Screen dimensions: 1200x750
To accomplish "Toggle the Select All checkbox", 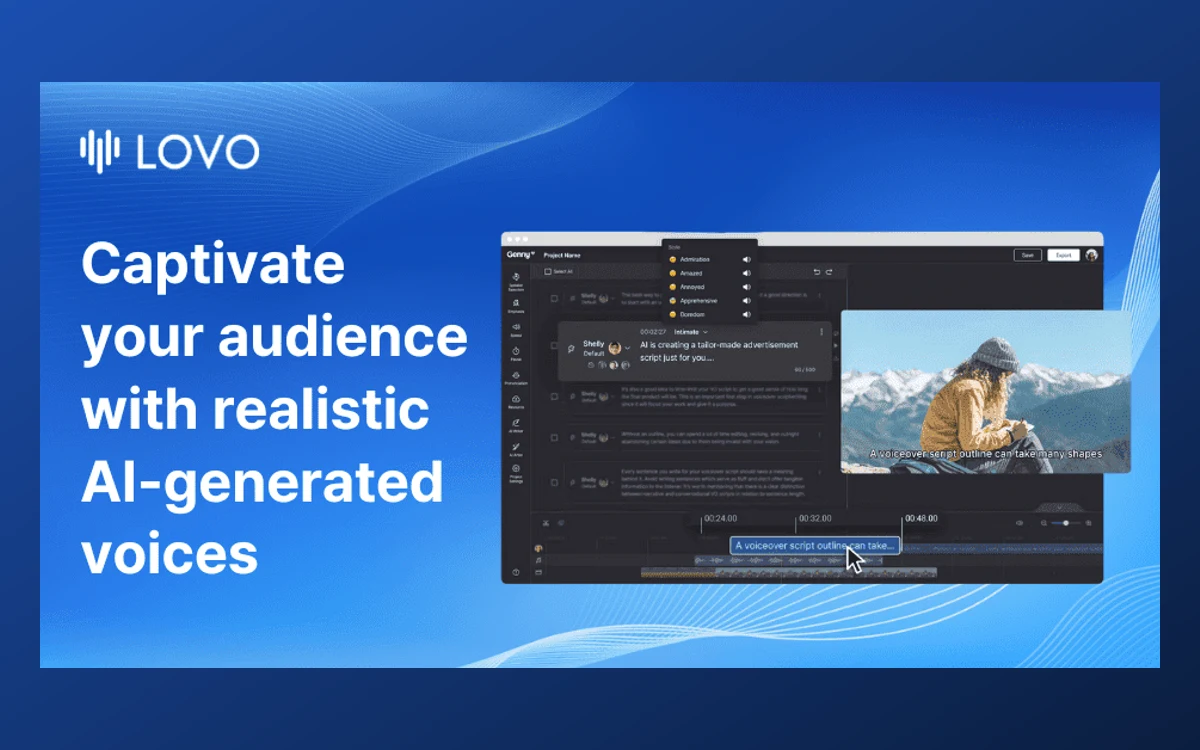I will coord(548,272).
